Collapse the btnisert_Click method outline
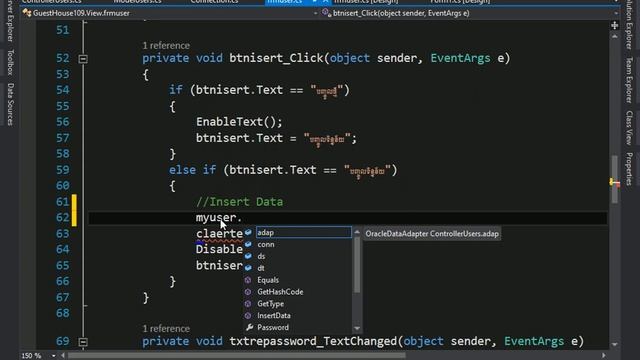 (83, 59)
